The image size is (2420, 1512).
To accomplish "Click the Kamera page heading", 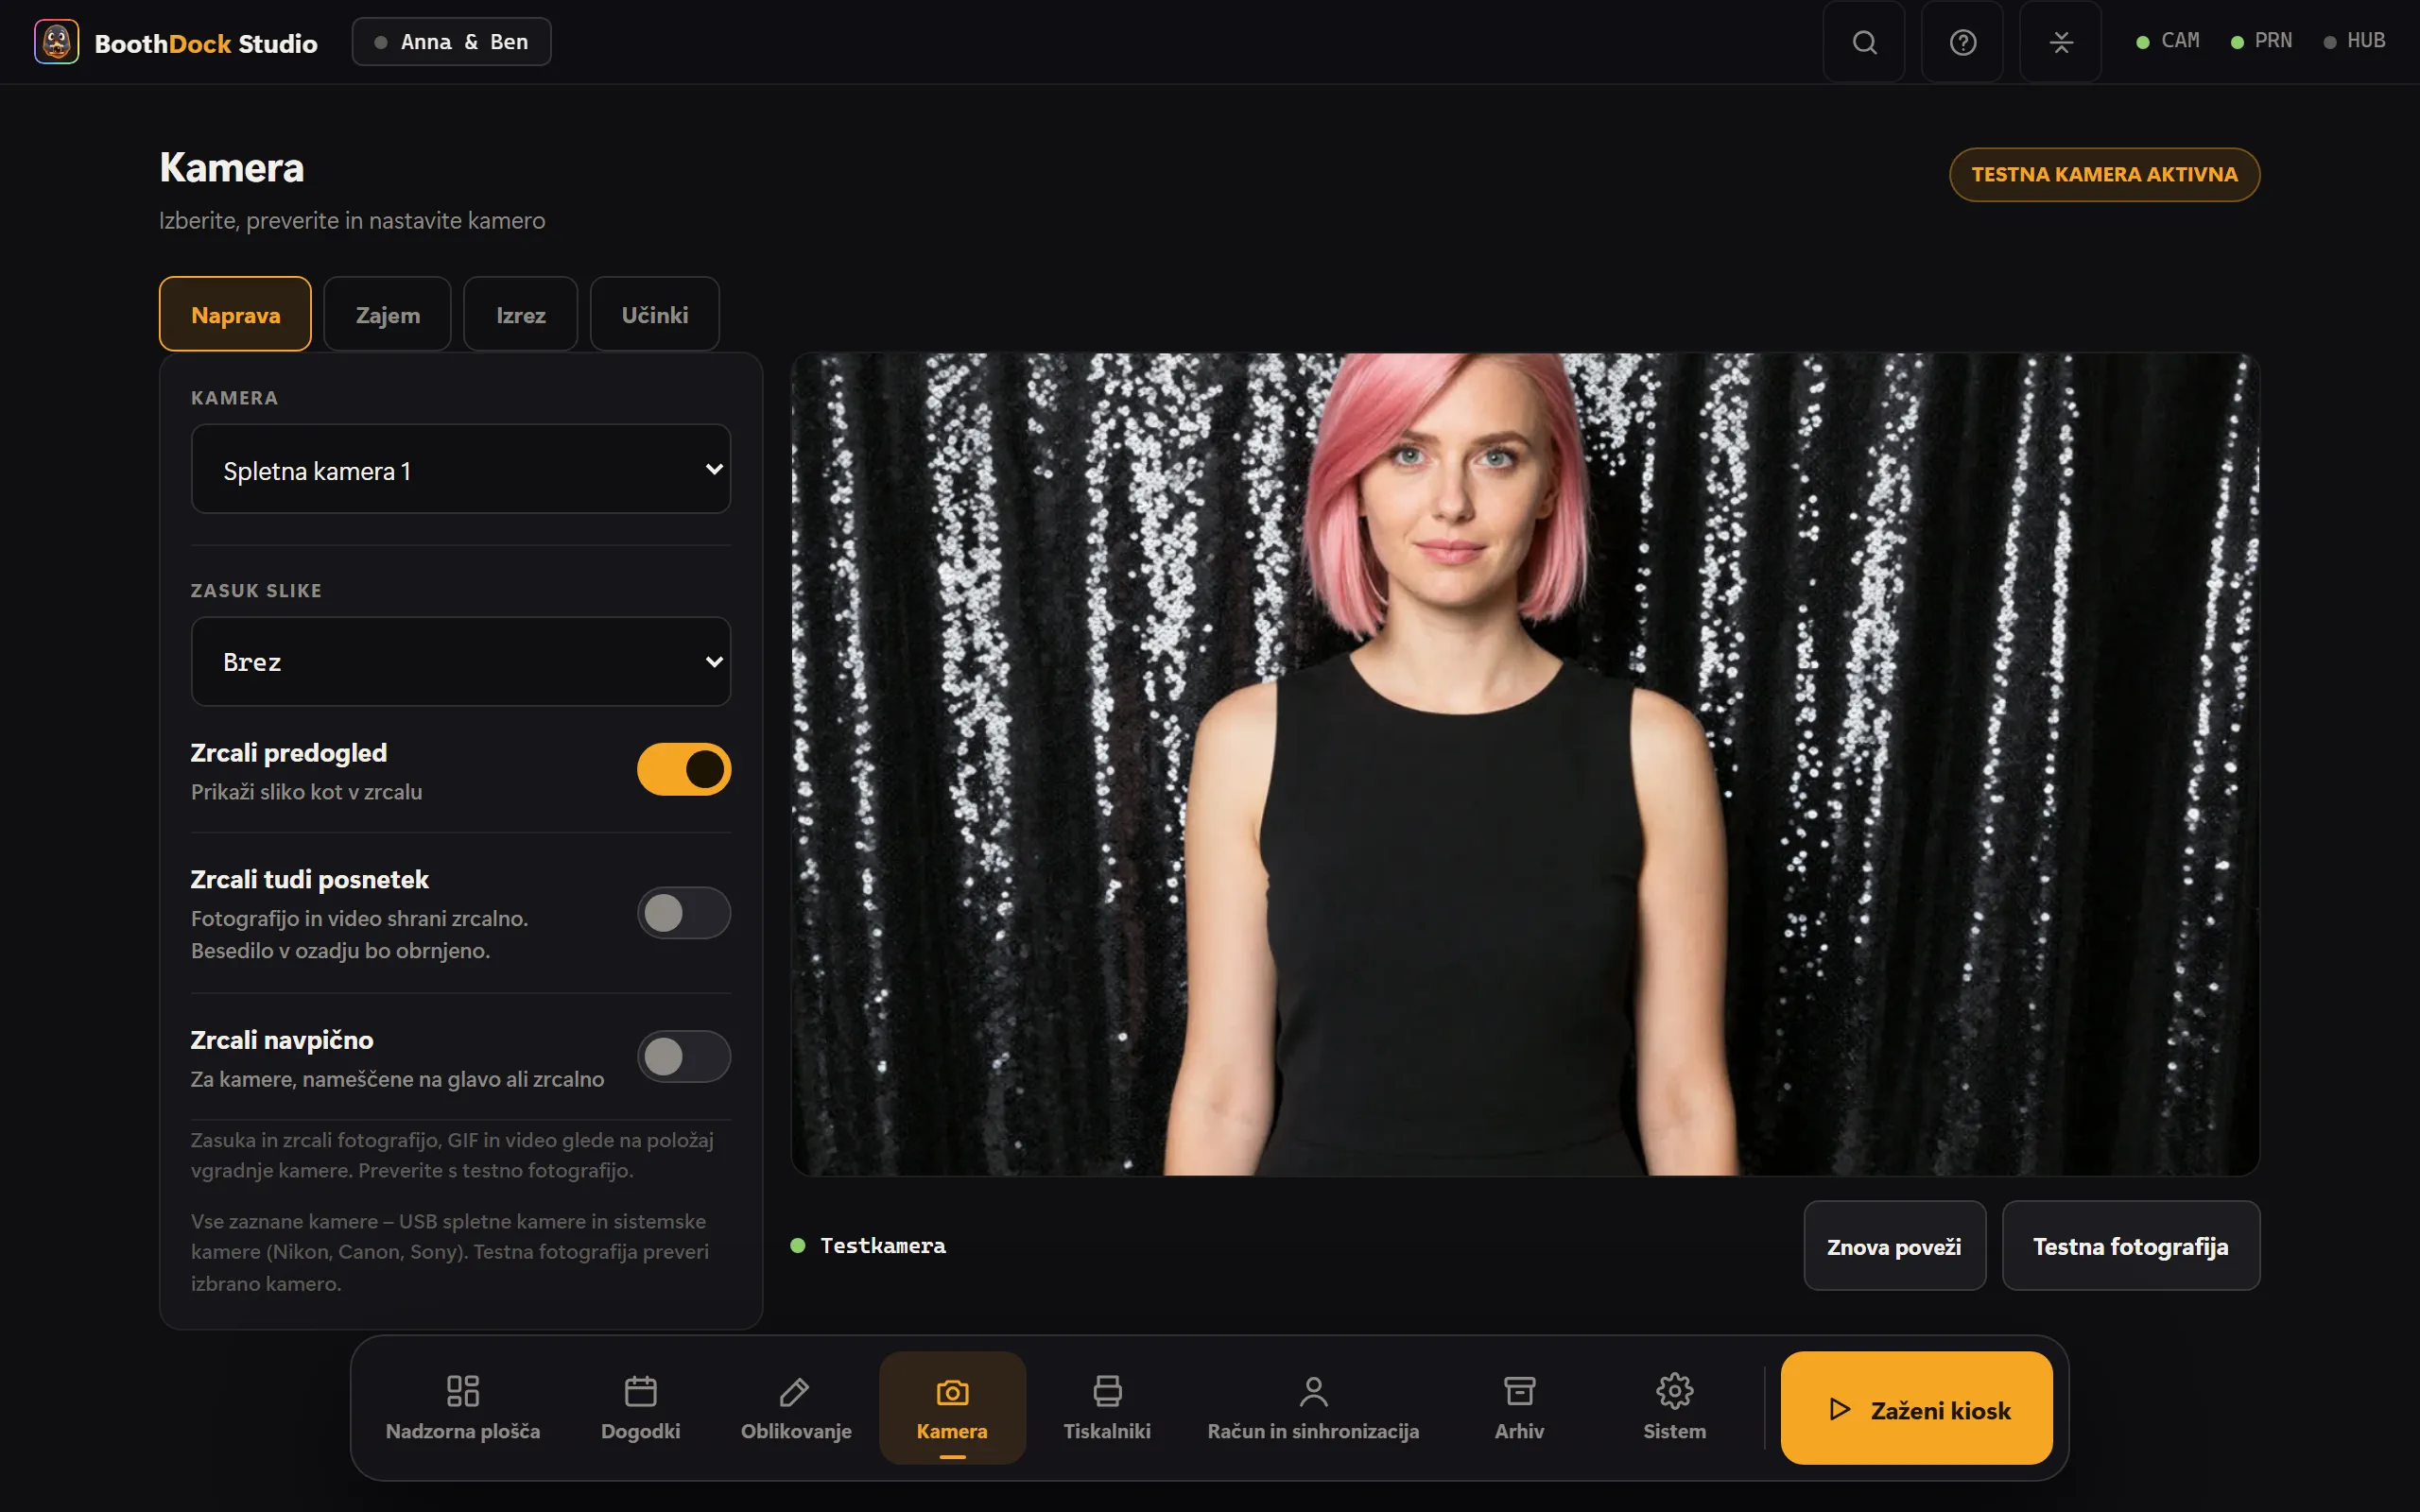I will point(231,167).
